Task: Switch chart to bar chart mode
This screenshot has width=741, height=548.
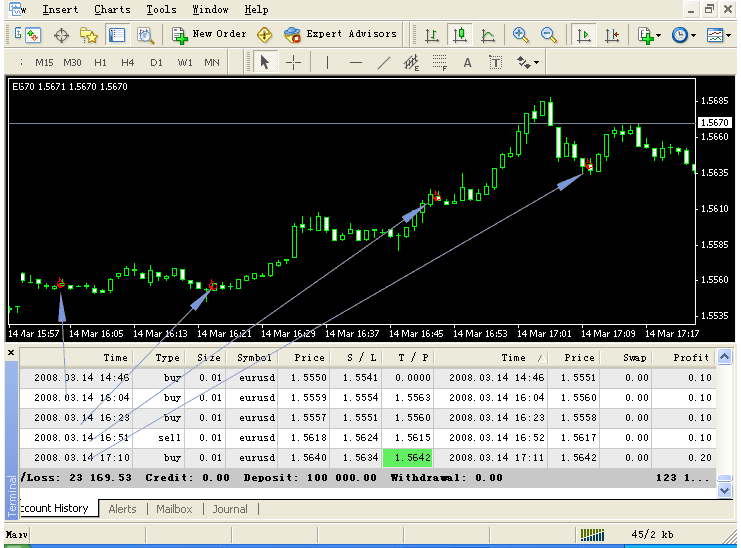Action: (x=432, y=34)
